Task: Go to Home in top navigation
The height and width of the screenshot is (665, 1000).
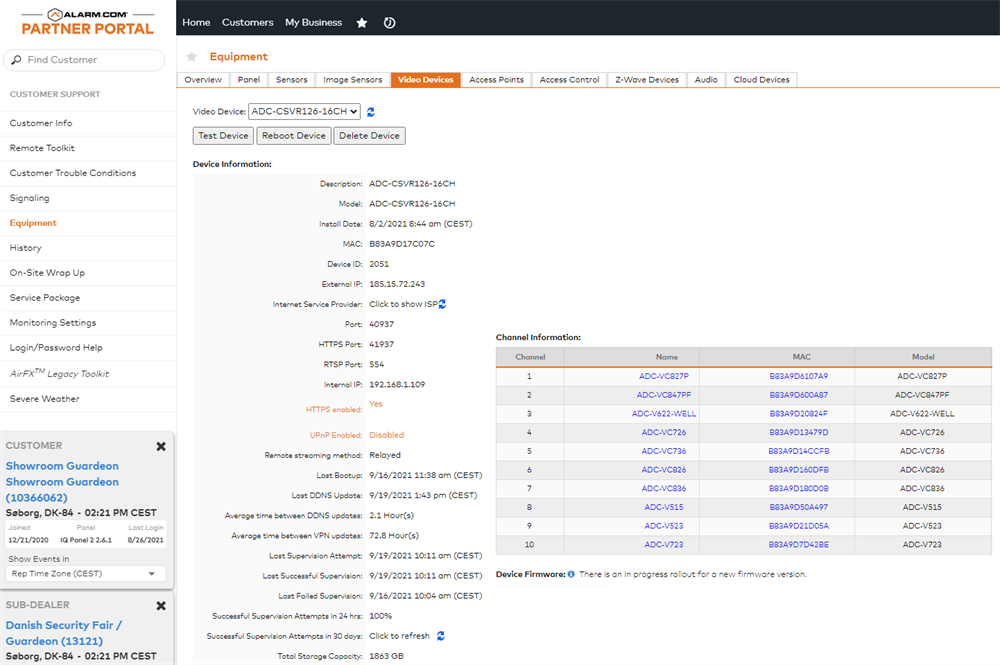Action: (x=196, y=22)
